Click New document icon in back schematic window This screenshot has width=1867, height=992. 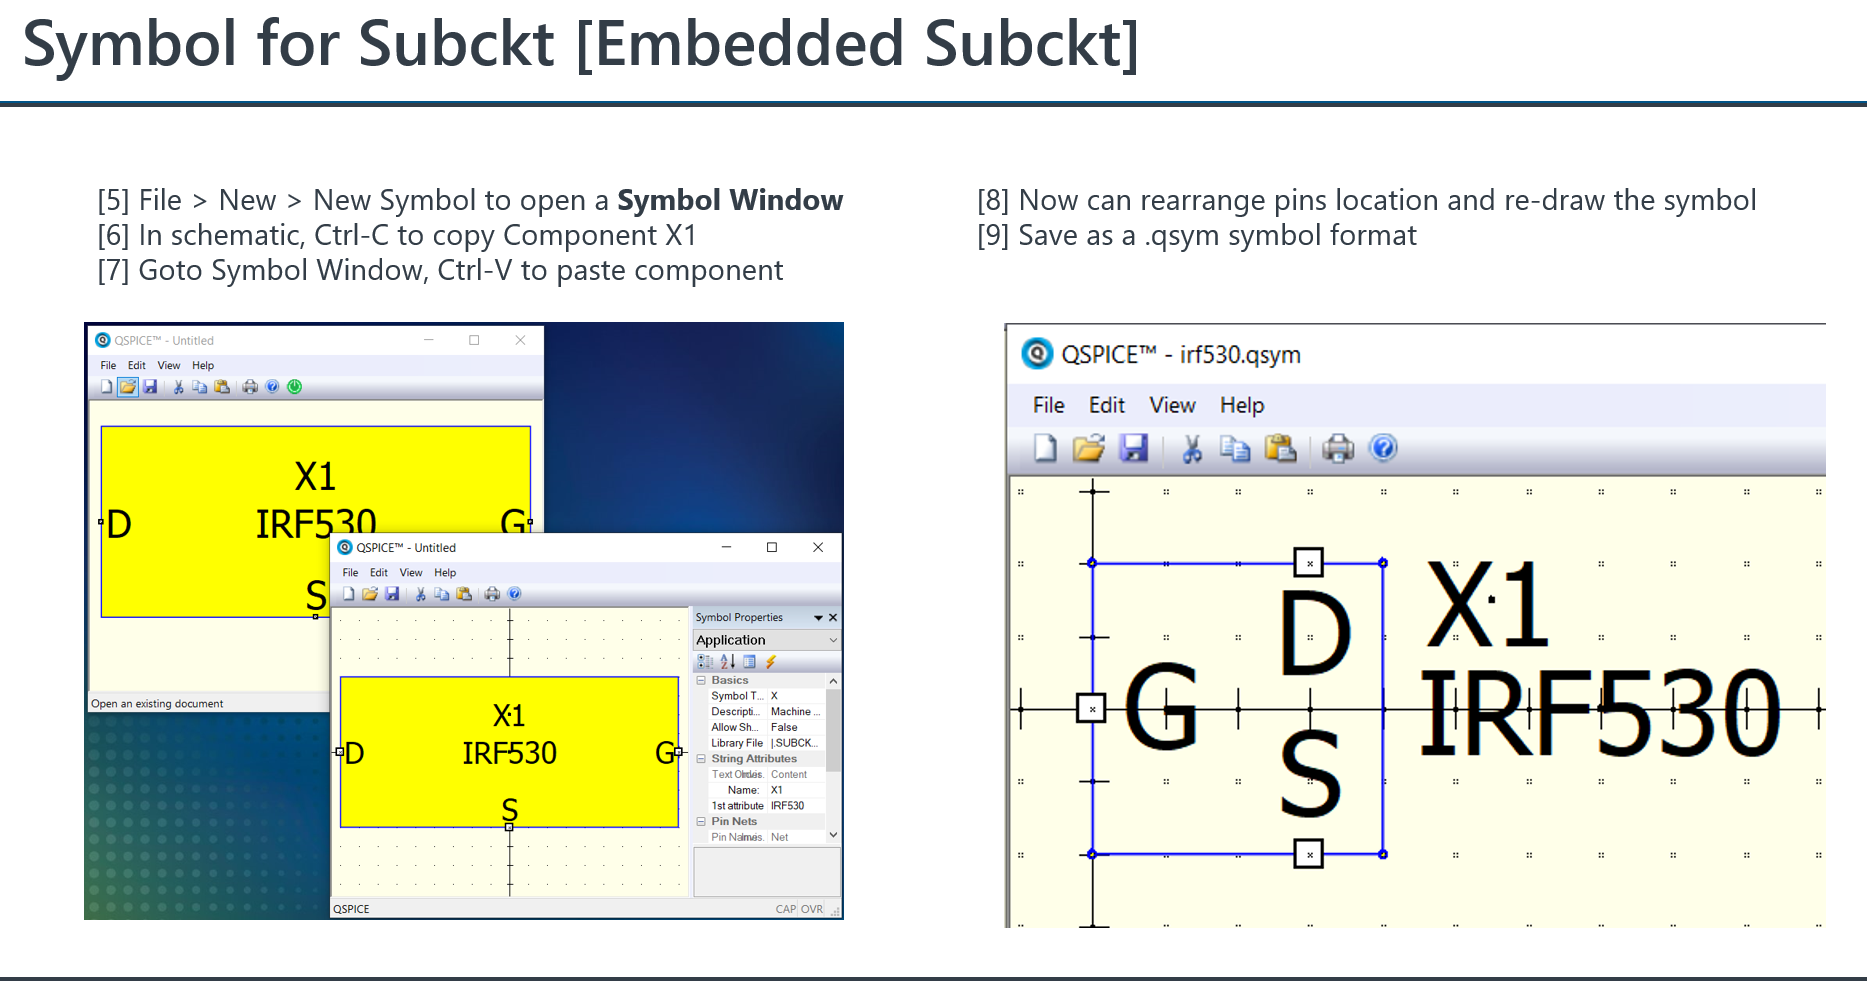[x=106, y=387]
